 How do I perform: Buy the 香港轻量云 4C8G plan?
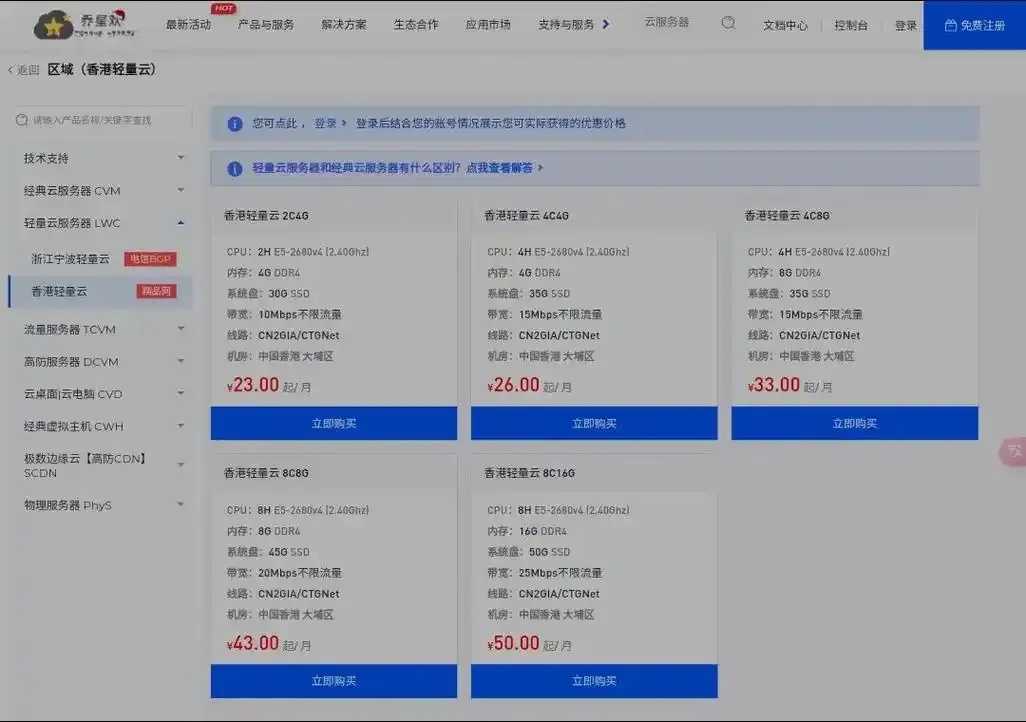tap(855, 424)
